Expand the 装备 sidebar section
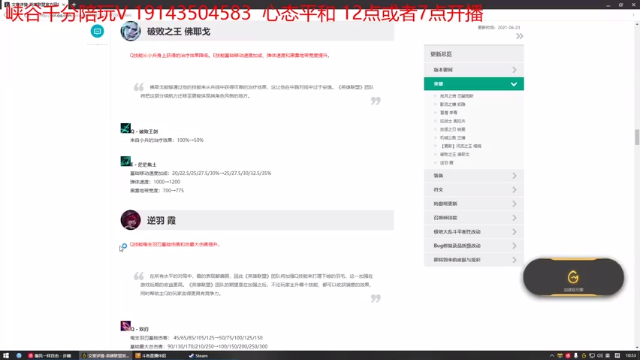The height and width of the screenshot is (360, 640). pos(474,176)
